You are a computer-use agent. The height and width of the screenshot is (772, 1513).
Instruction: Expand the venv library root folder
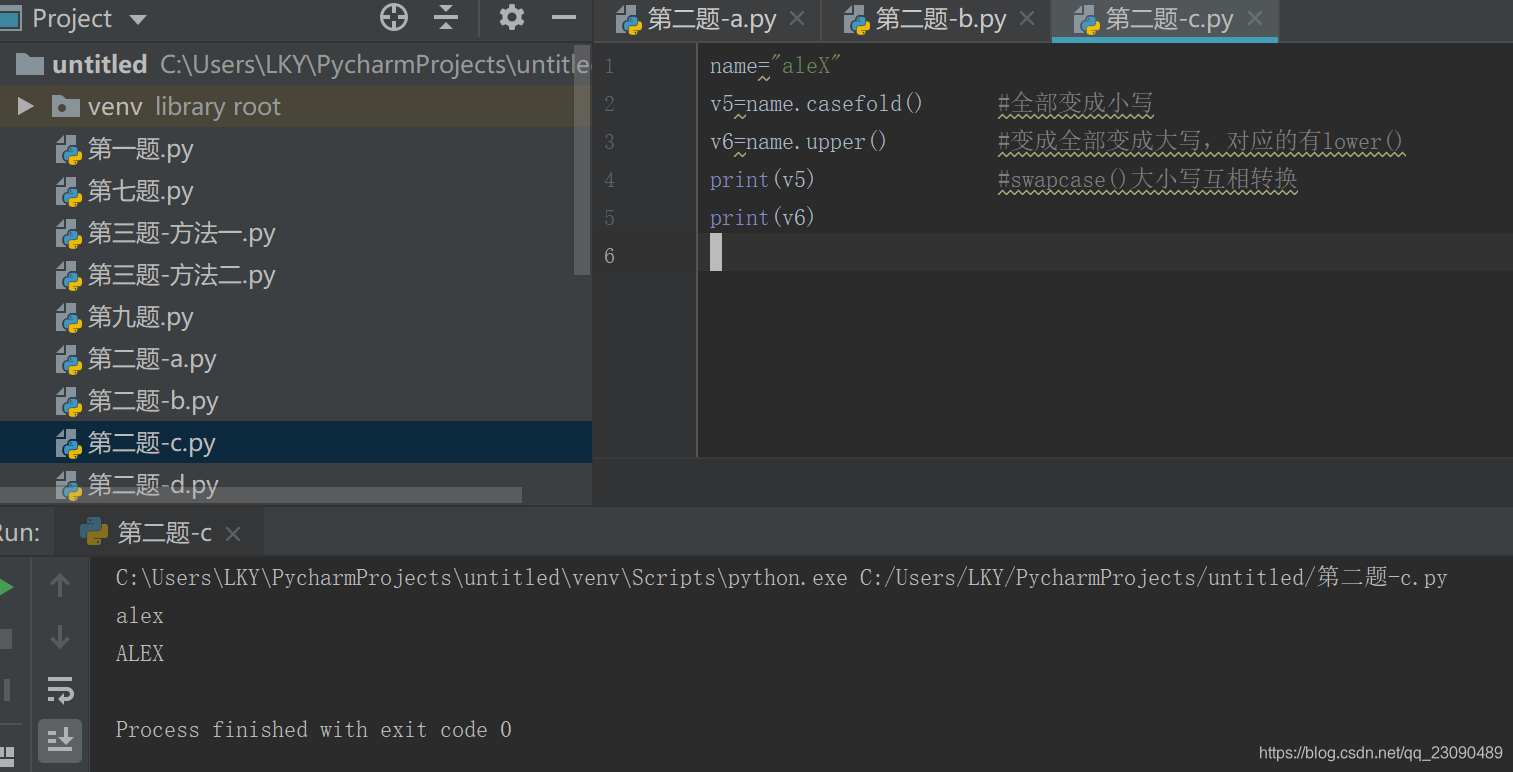click(26, 106)
